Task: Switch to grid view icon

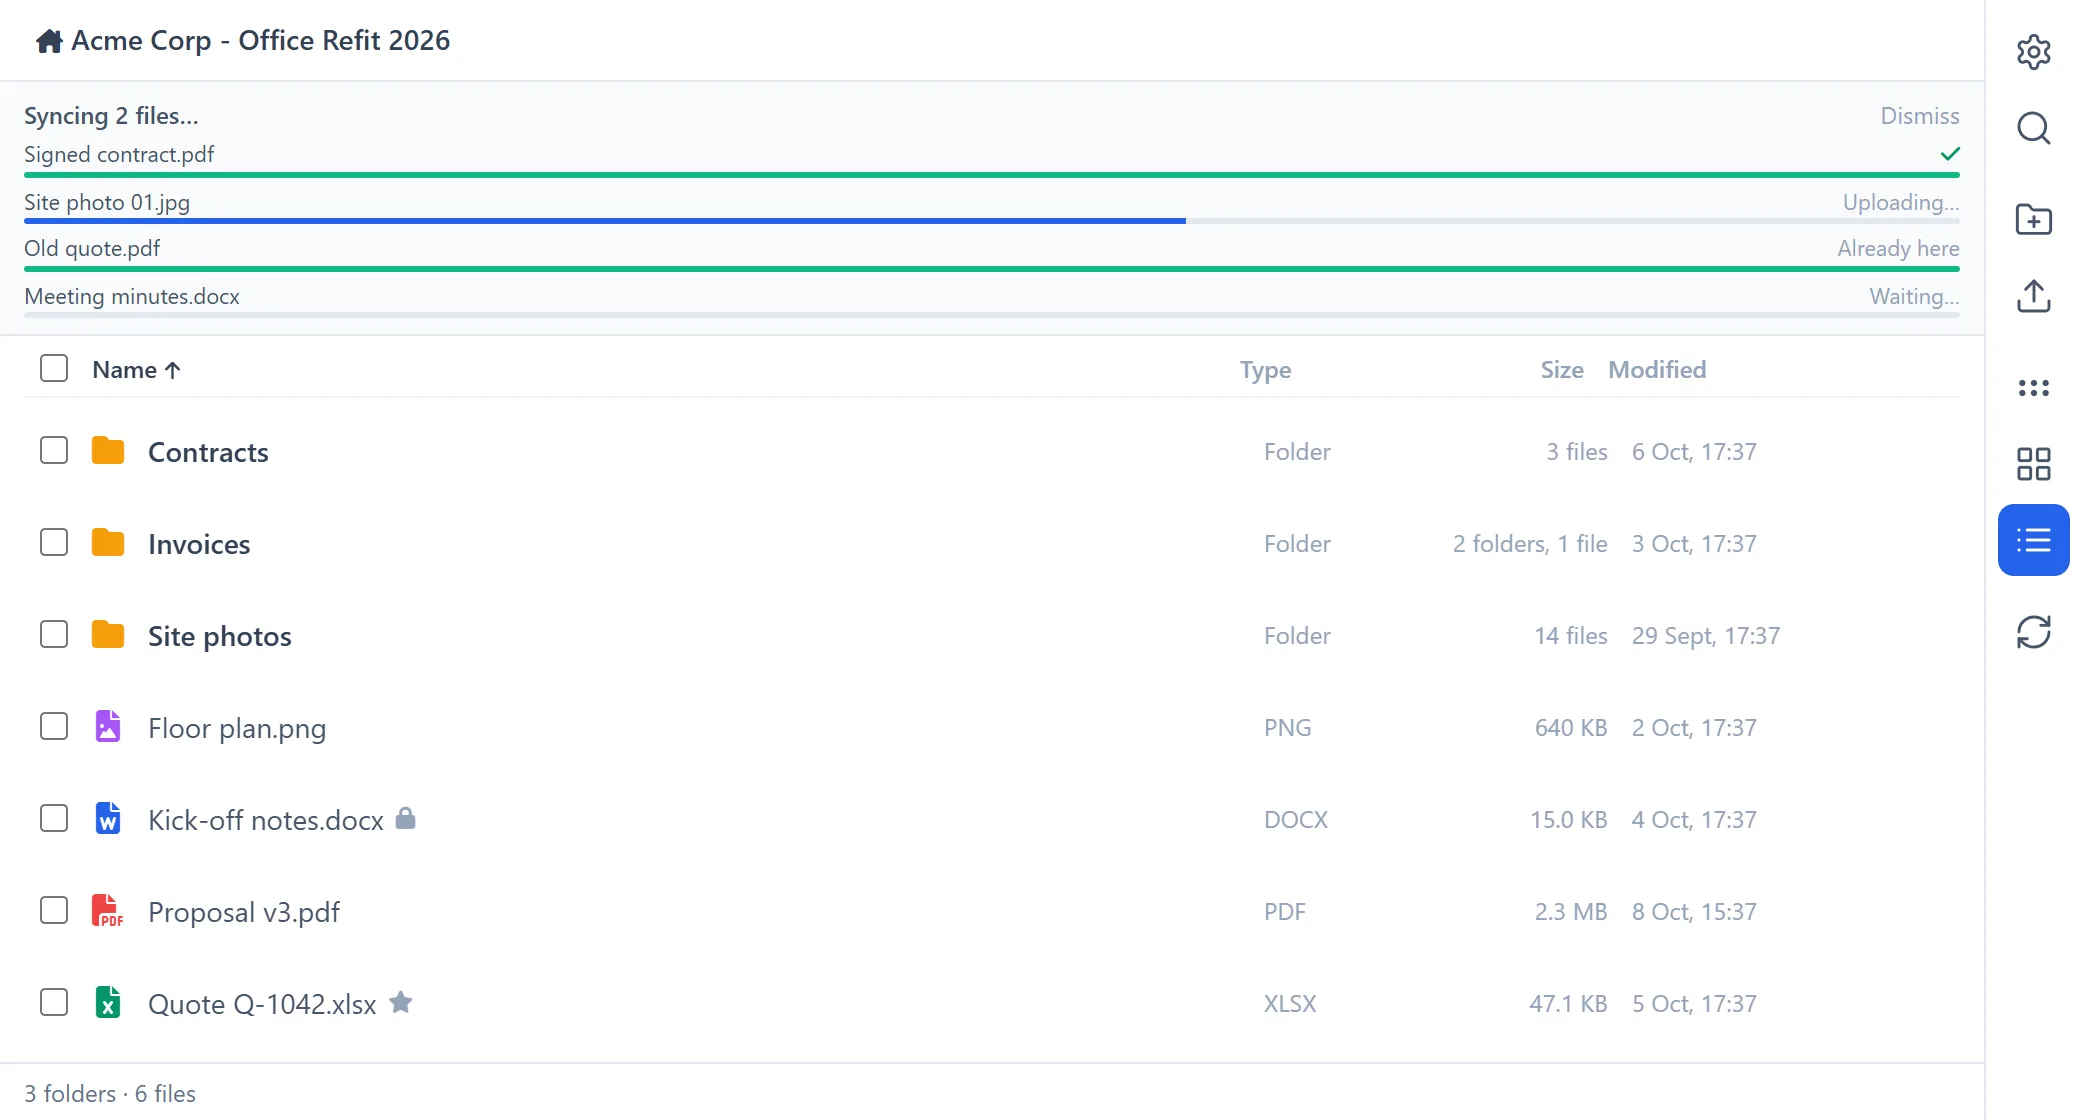Action: tap(2033, 464)
